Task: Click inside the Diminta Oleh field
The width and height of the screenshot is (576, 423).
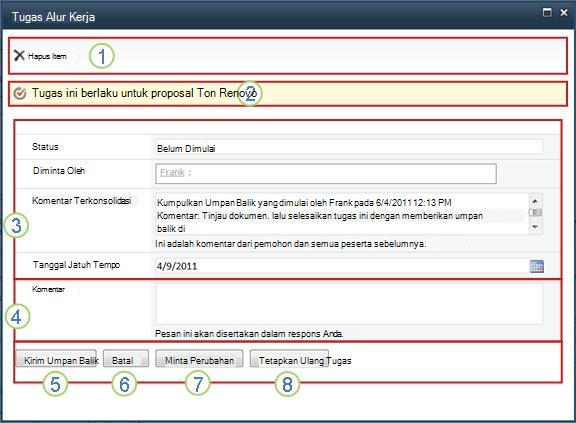Action: pos(326,174)
